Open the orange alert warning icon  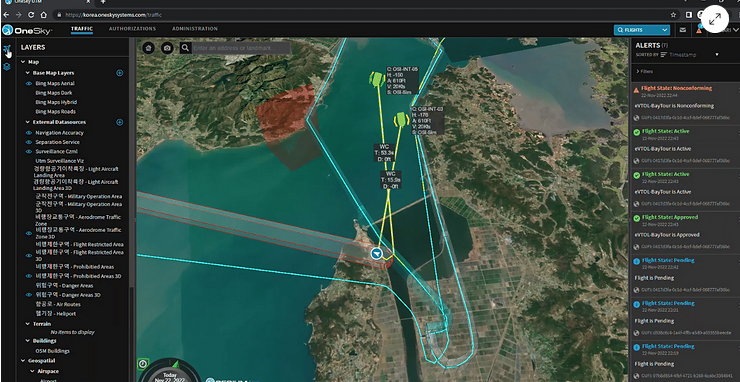pos(699,30)
